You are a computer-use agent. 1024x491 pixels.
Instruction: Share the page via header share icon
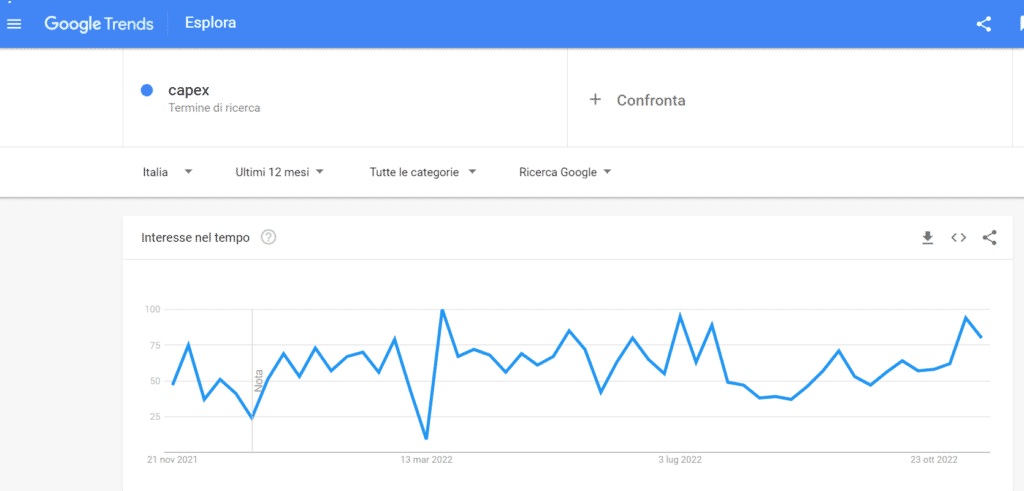pos(984,25)
